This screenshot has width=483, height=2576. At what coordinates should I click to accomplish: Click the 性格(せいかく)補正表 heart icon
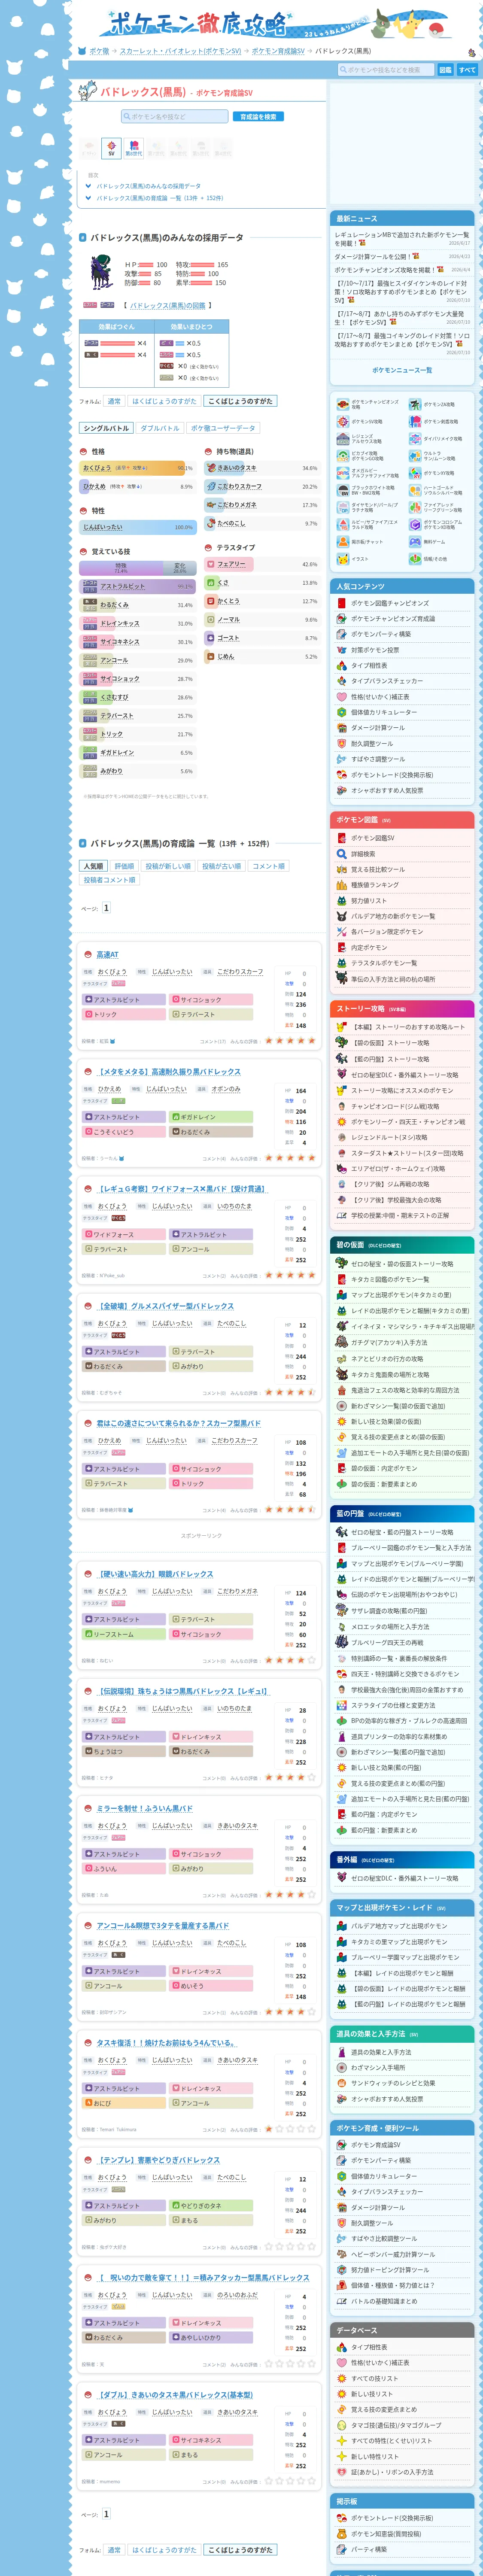click(342, 697)
